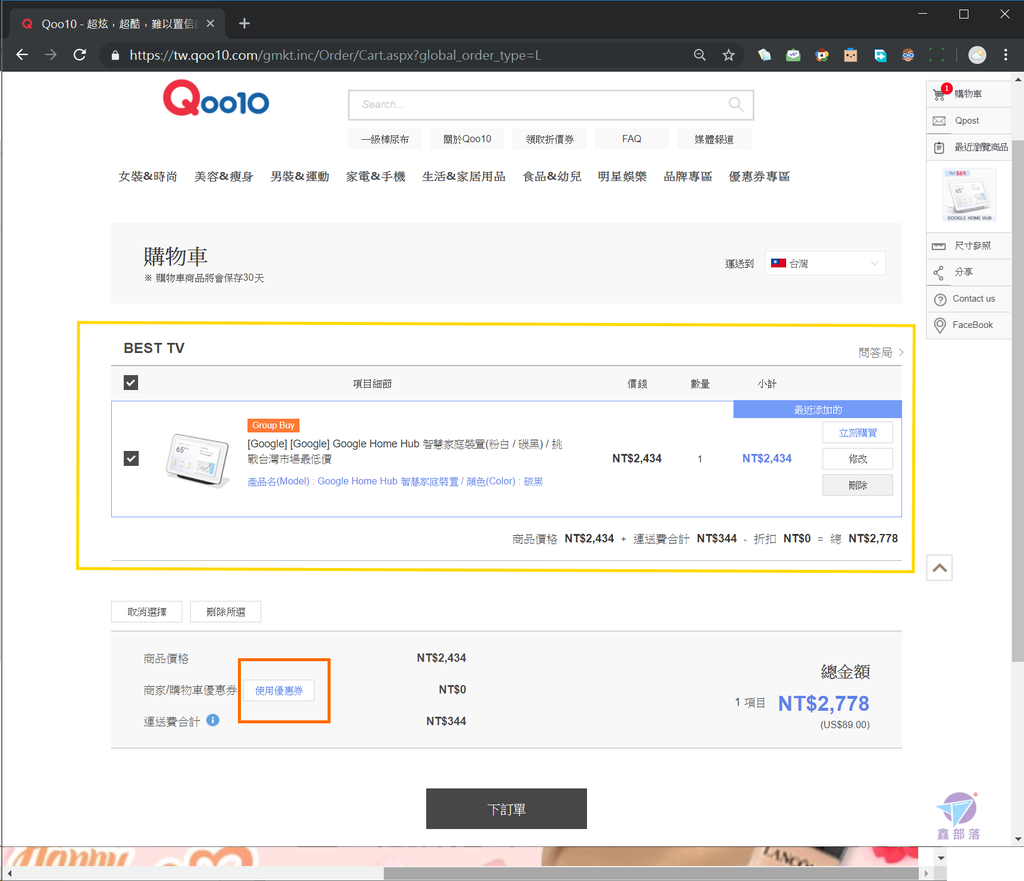Click the 媒體報道 link

coord(714,139)
